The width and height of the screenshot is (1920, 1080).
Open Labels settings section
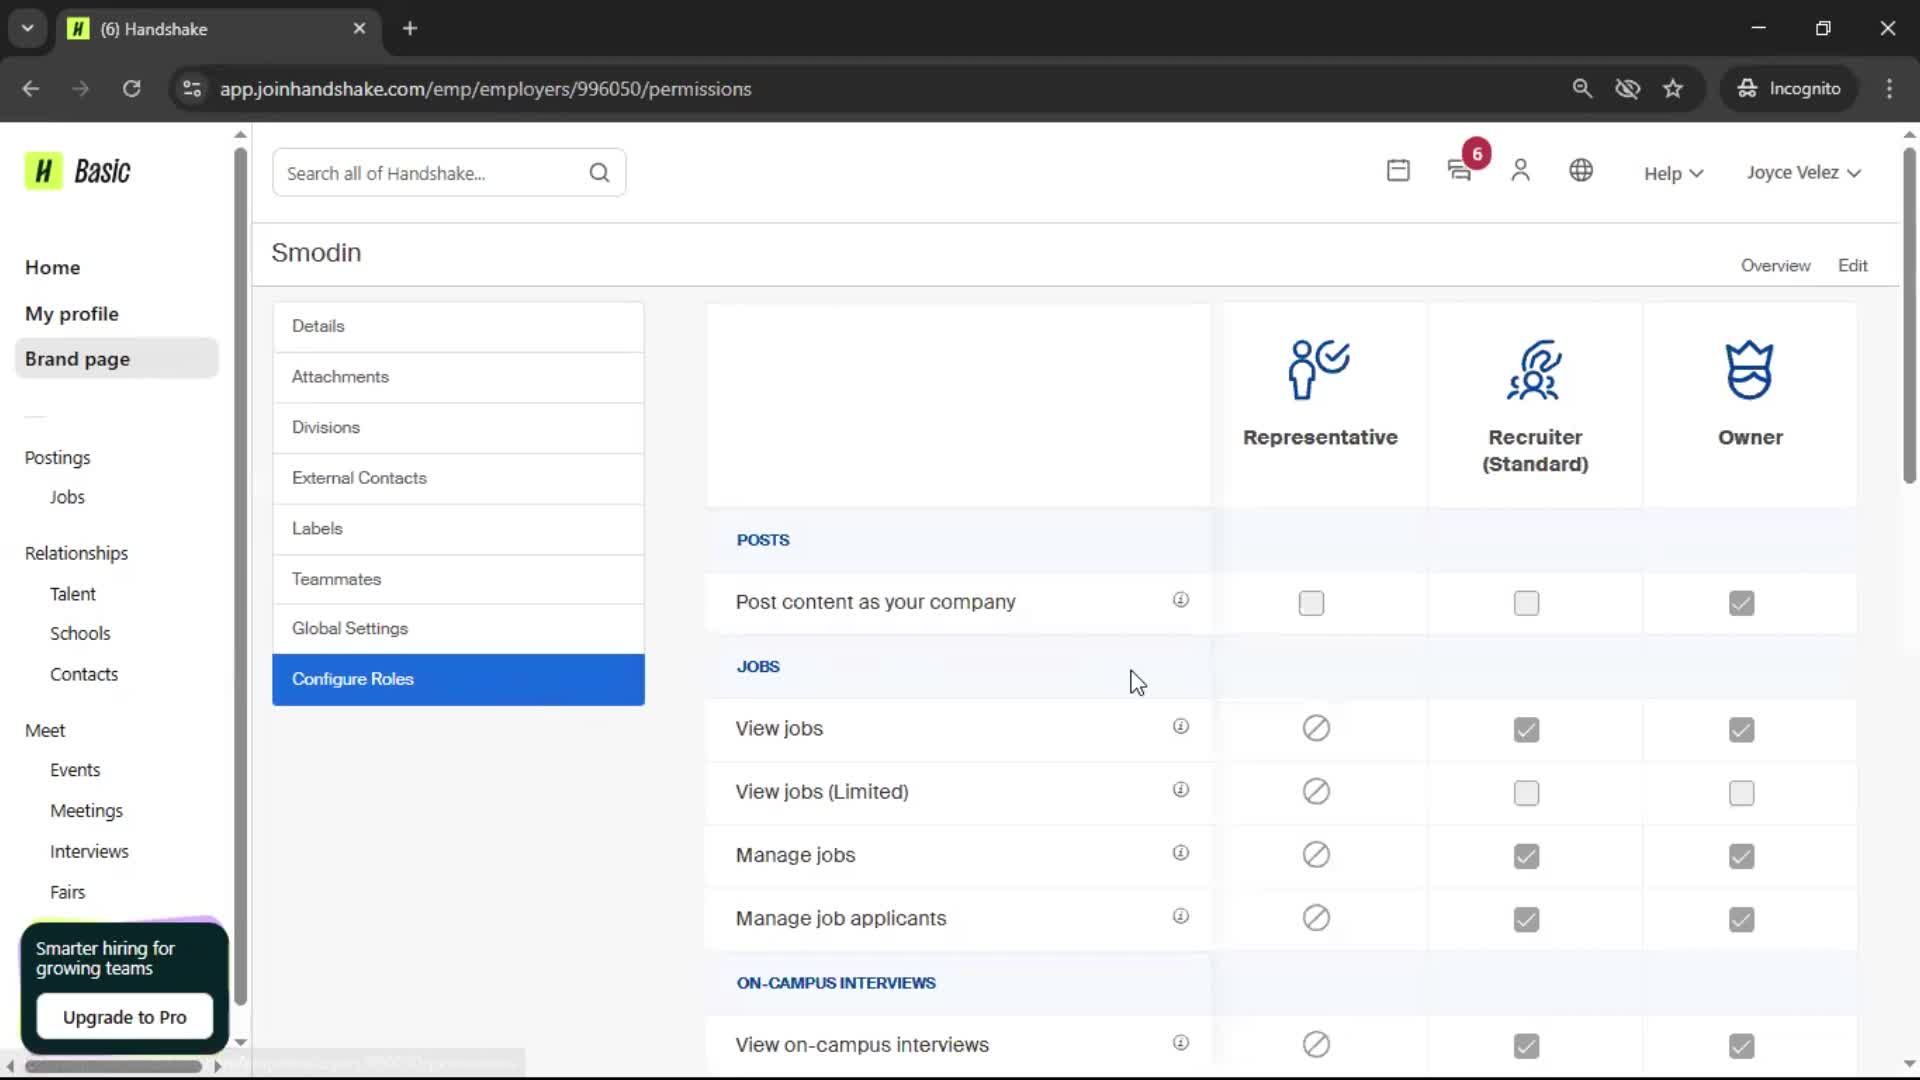click(458, 528)
